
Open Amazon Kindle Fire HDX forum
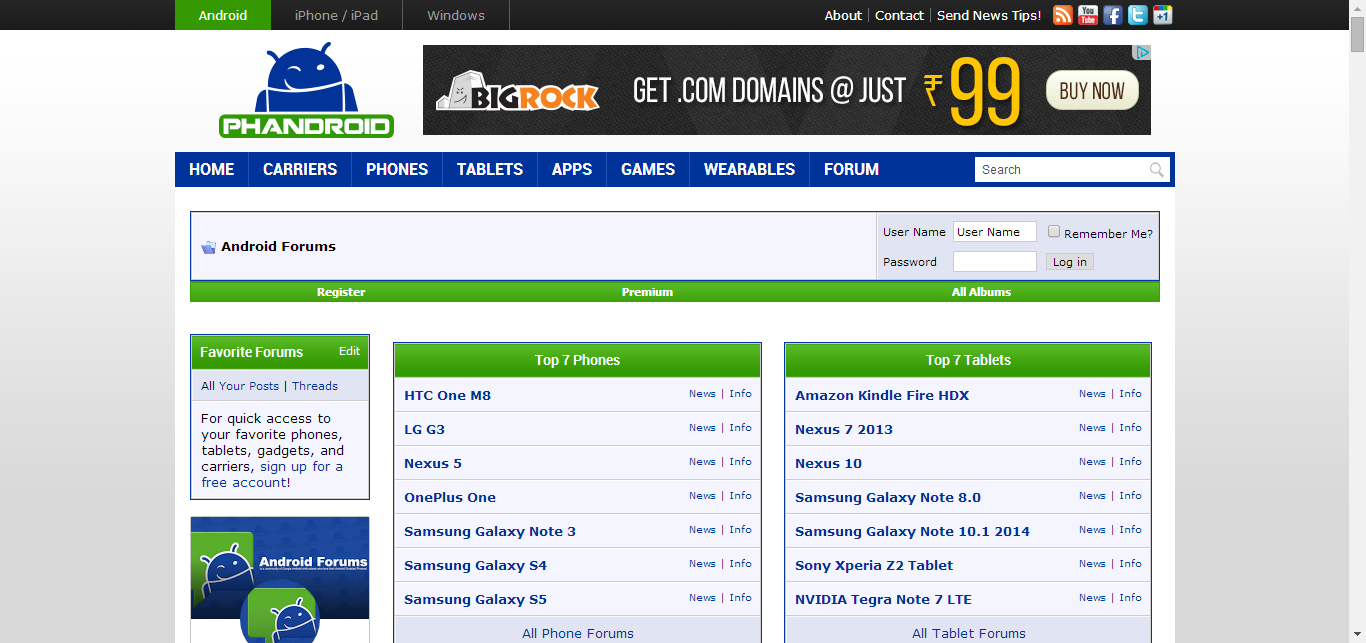882,395
